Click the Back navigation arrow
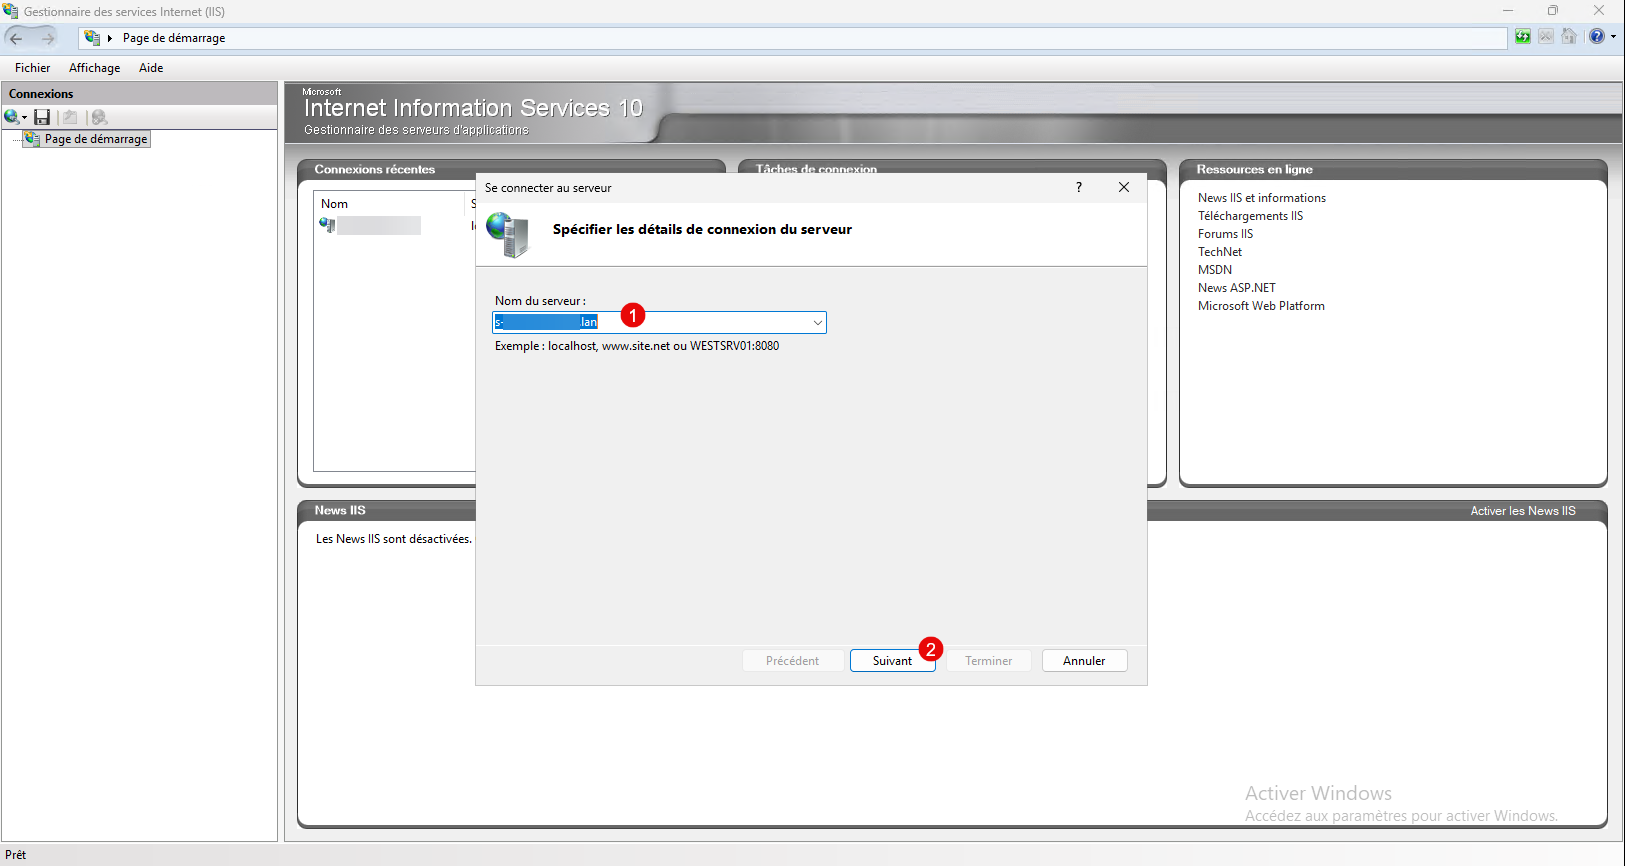 pos(16,38)
